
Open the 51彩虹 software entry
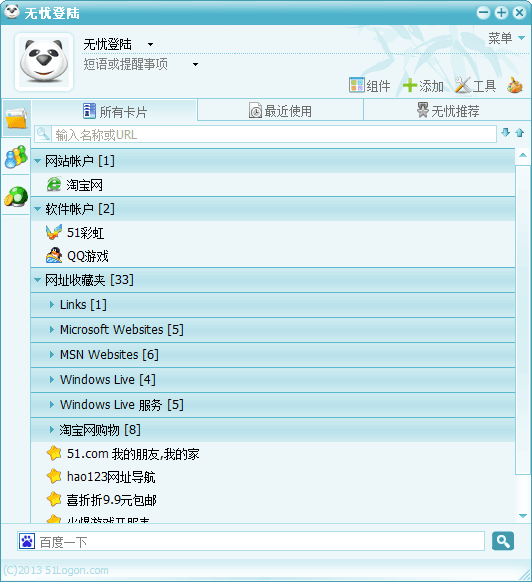click(x=273, y=233)
